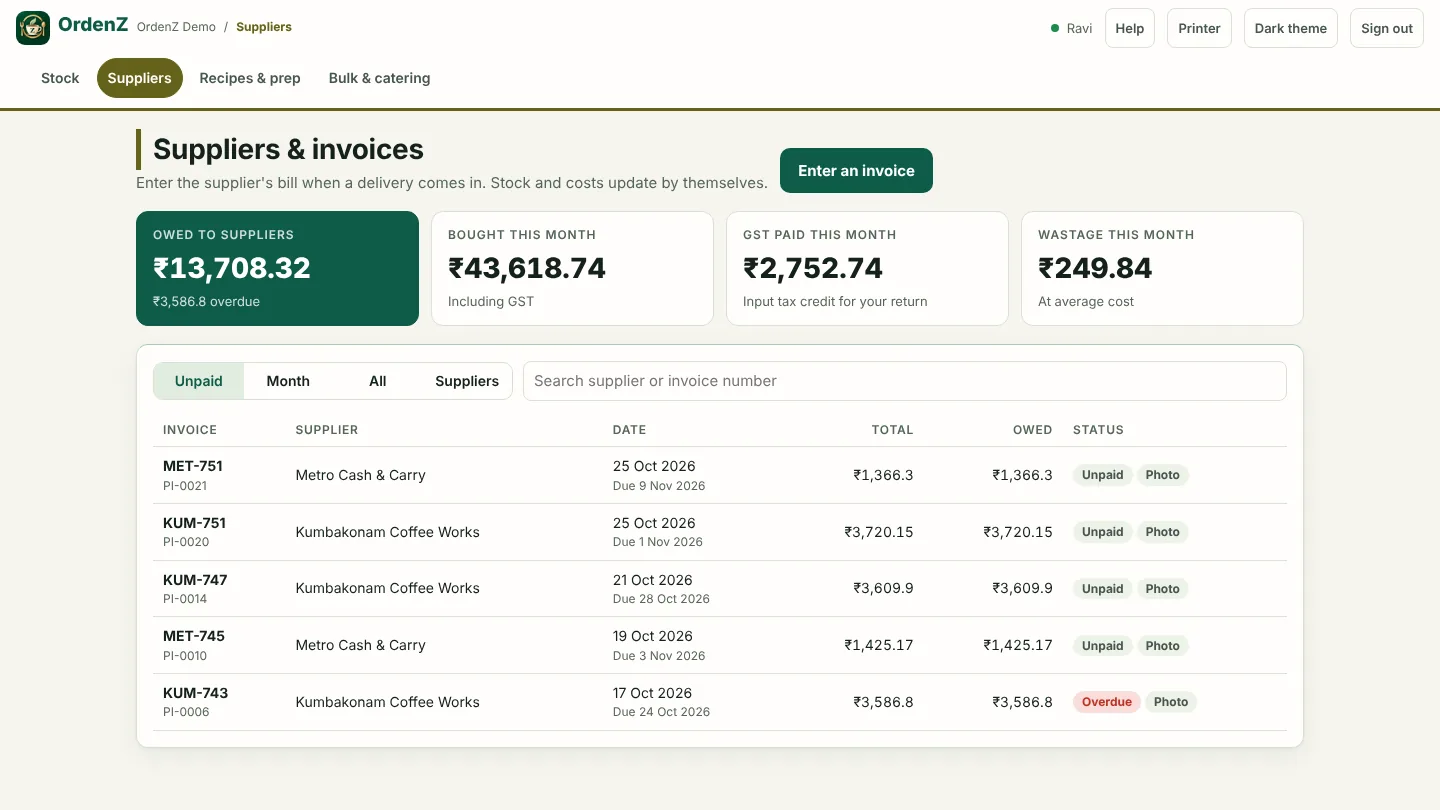Click the OrdenZ Demo breadcrumb
Viewport: 1440px width, 810px height.
[x=176, y=27]
